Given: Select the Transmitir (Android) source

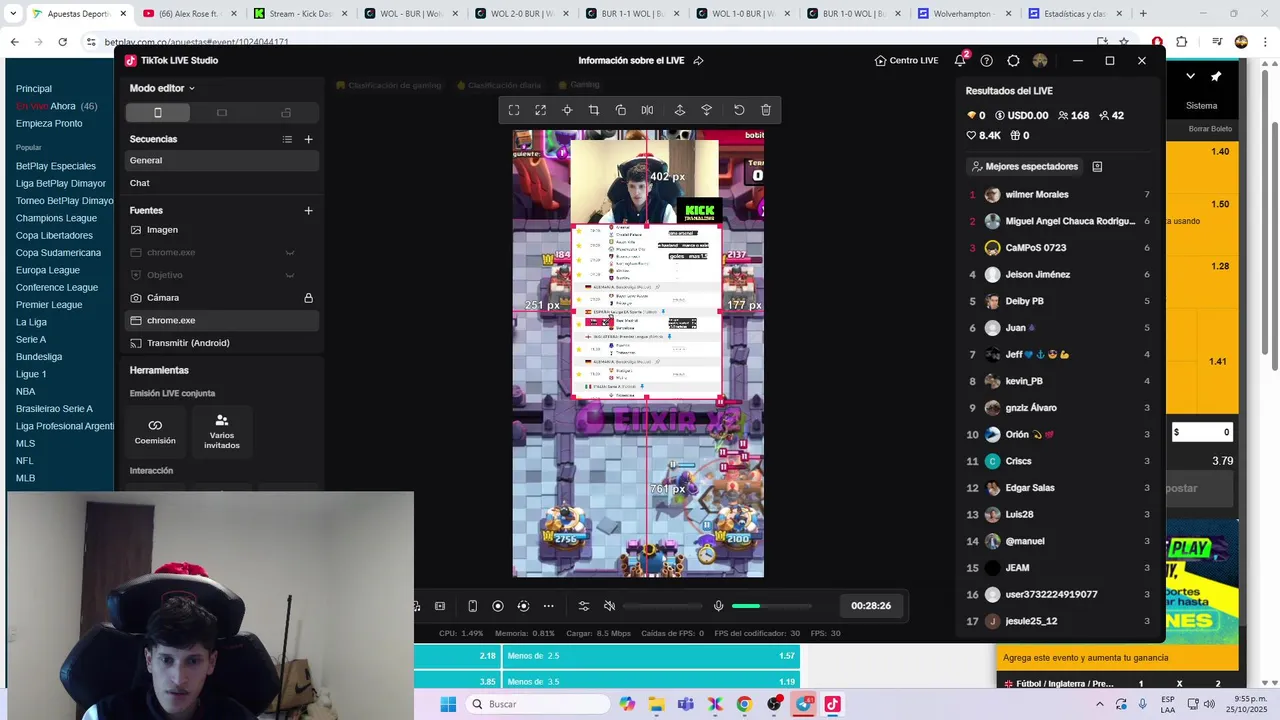Looking at the screenshot, I should (x=222, y=343).
